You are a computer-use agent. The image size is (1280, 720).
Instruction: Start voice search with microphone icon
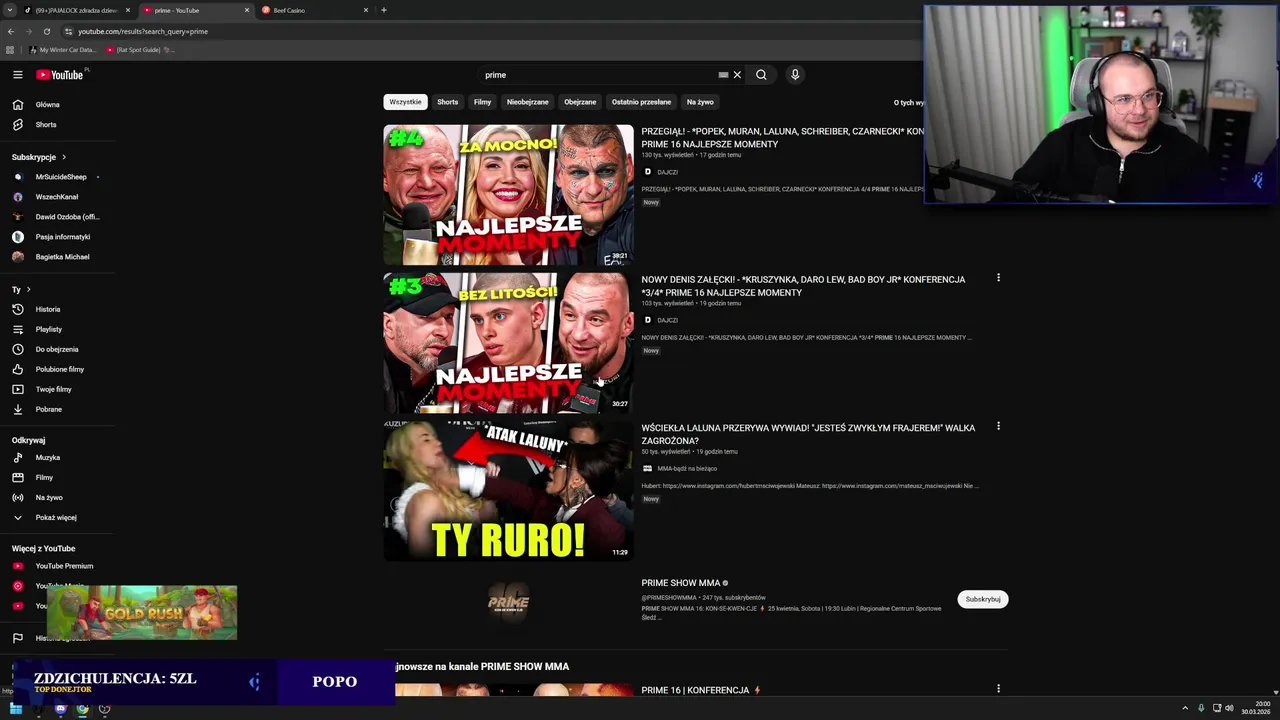795,75
